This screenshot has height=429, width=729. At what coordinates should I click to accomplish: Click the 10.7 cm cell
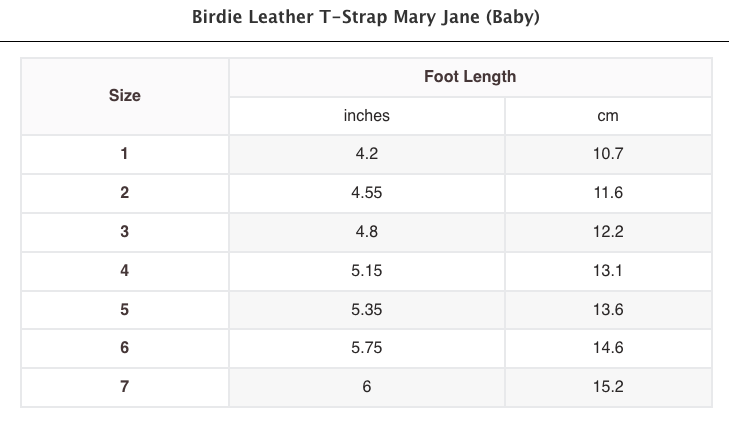pos(607,154)
